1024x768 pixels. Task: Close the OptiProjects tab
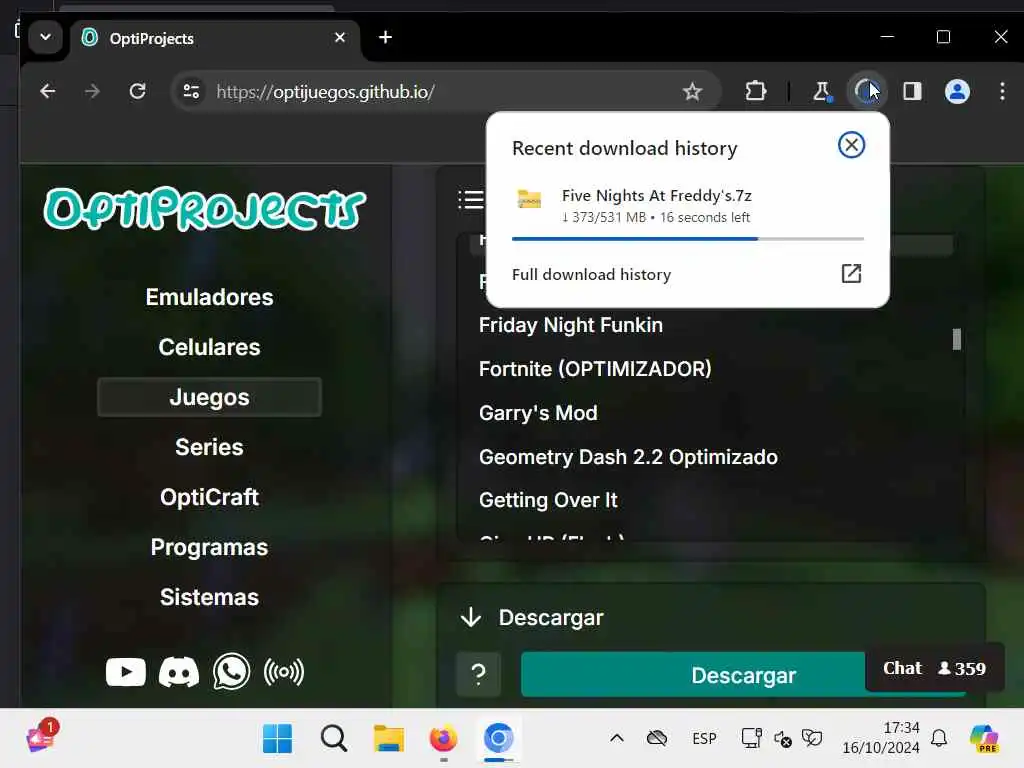point(340,38)
